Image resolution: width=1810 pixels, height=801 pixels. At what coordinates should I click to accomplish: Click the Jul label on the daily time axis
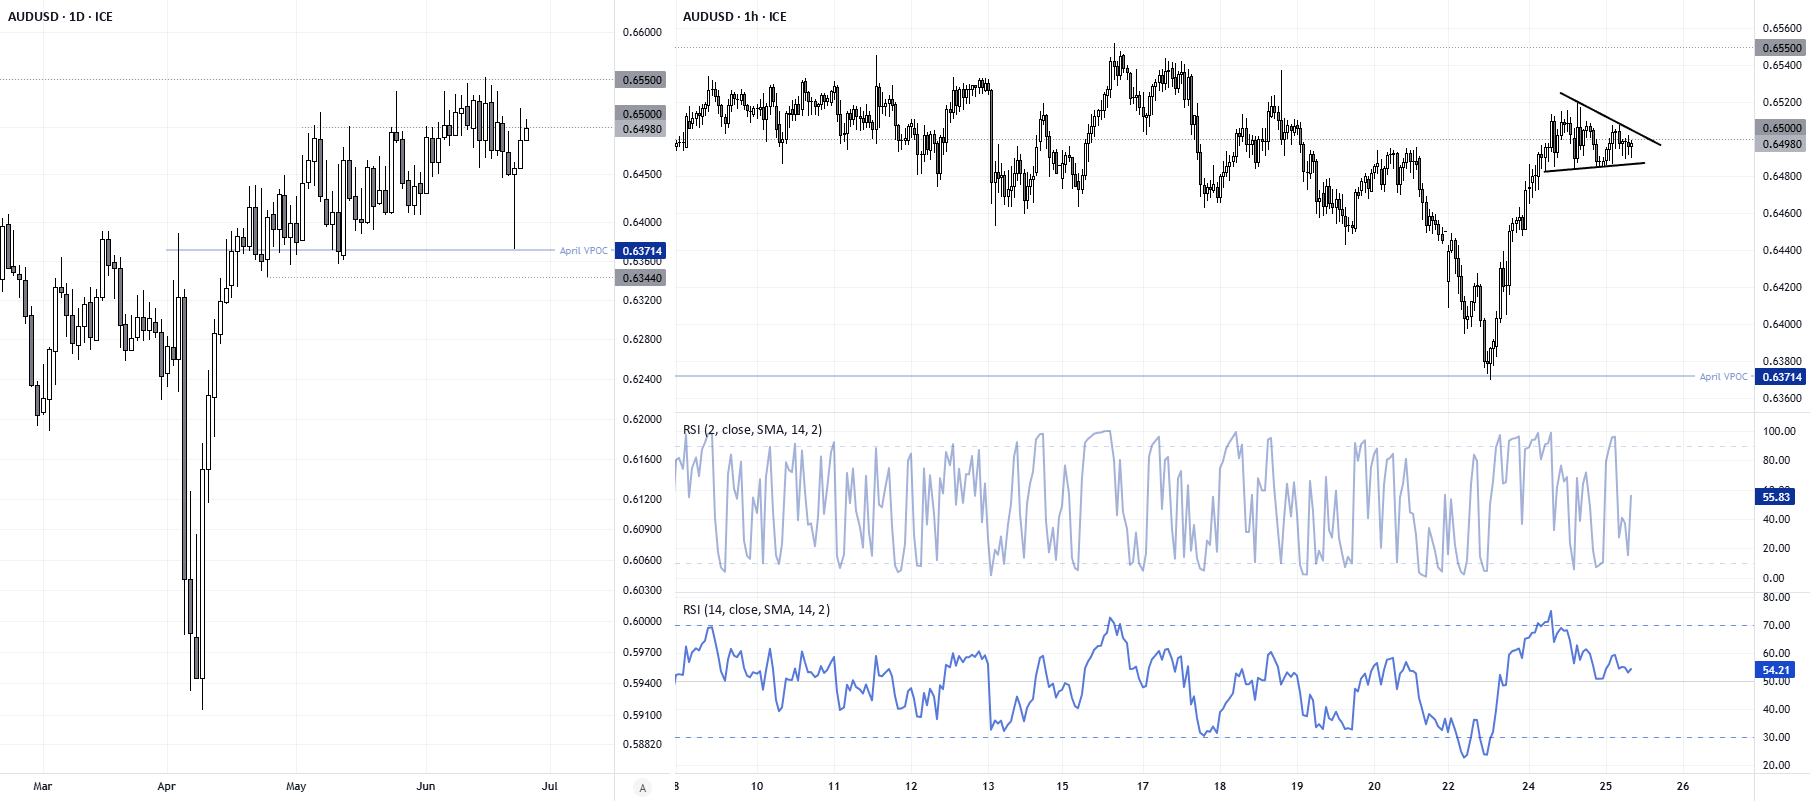(x=549, y=786)
